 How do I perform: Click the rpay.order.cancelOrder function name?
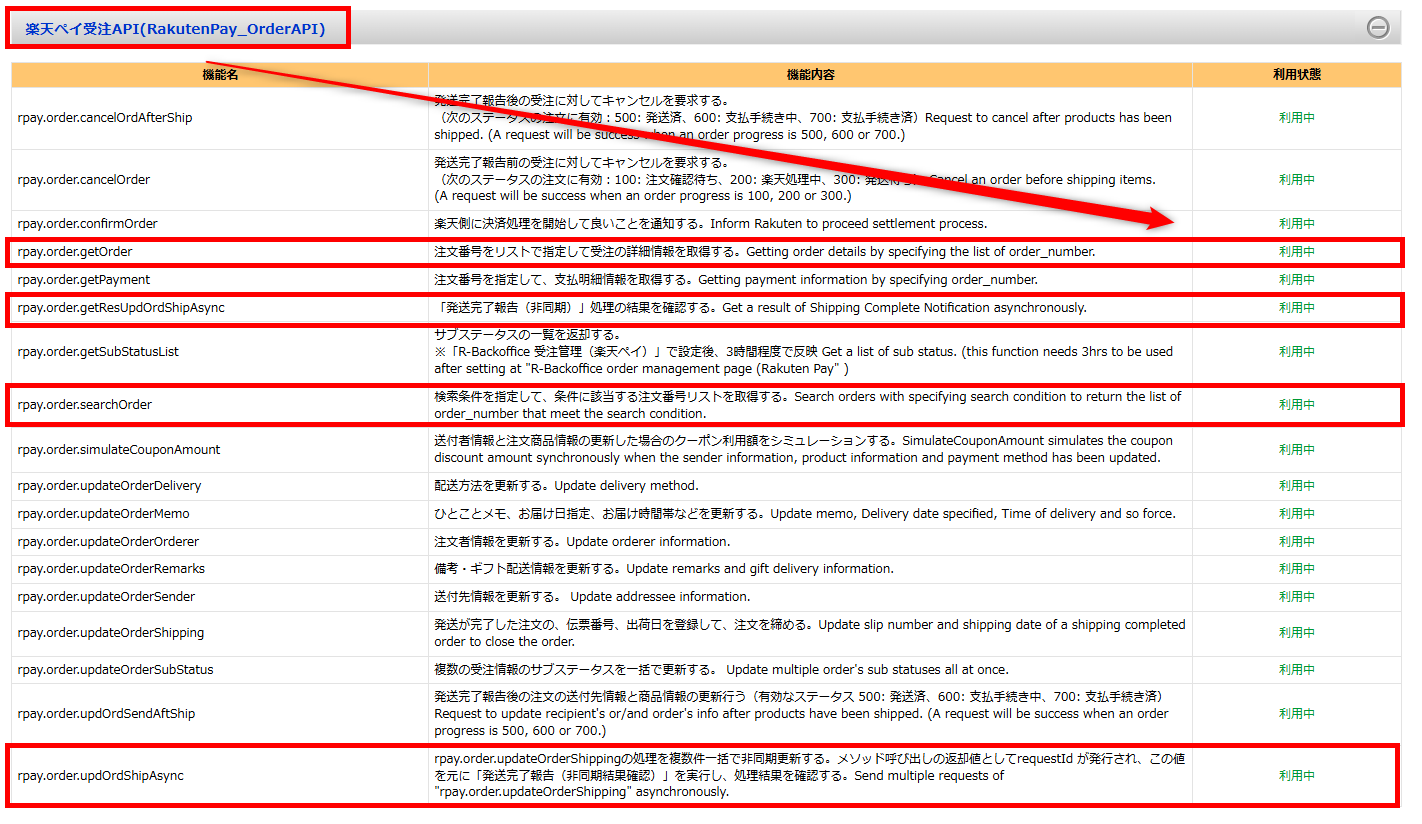click(x=84, y=180)
